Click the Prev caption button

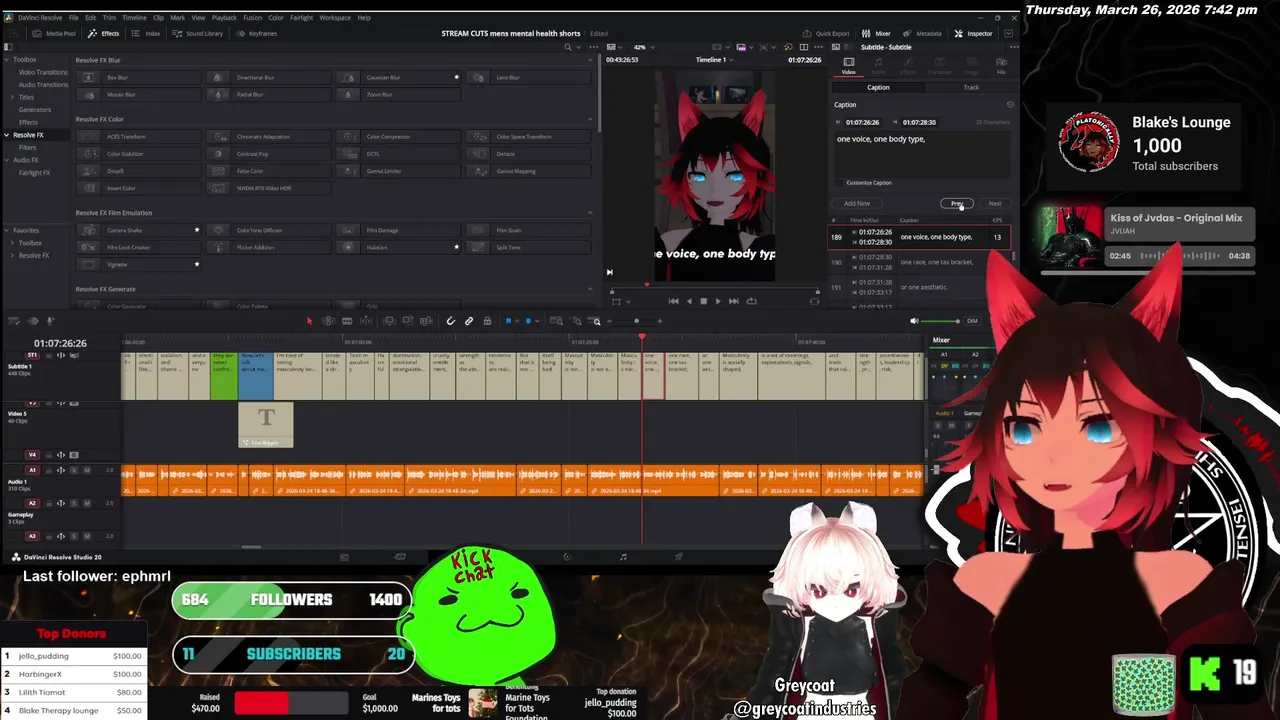pos(957,204)
